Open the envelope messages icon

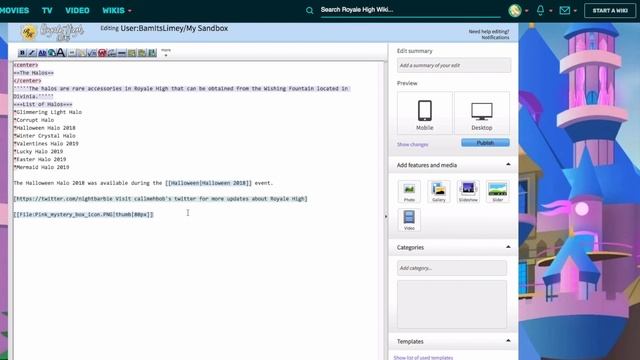(x=565, y=10)
